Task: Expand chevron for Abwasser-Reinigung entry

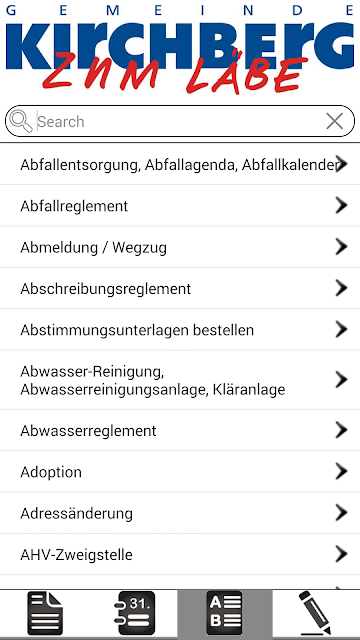Action: point(341,380)
